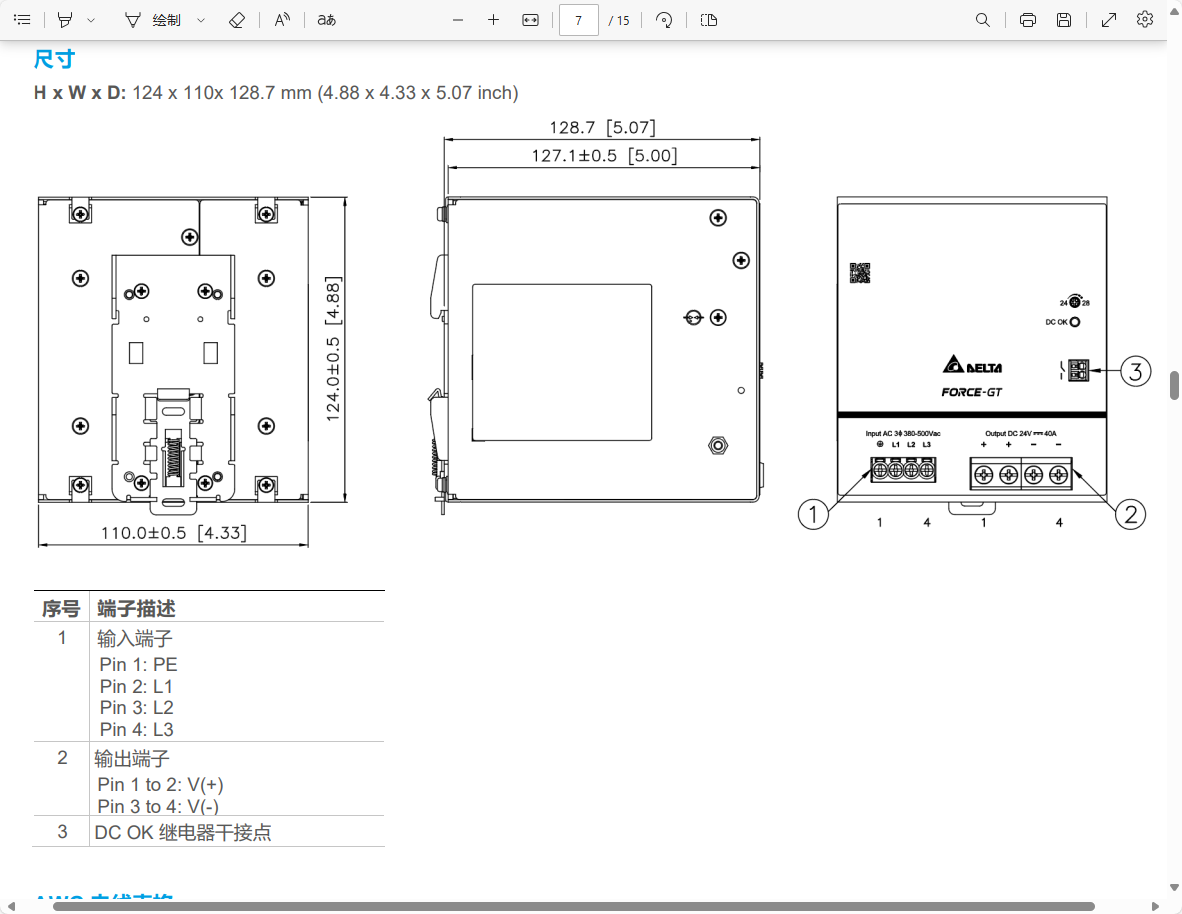Open PDF viewer settings gear
Image resolution: width=1182 pixels, height=914 pixels.
pos(1145,20)
